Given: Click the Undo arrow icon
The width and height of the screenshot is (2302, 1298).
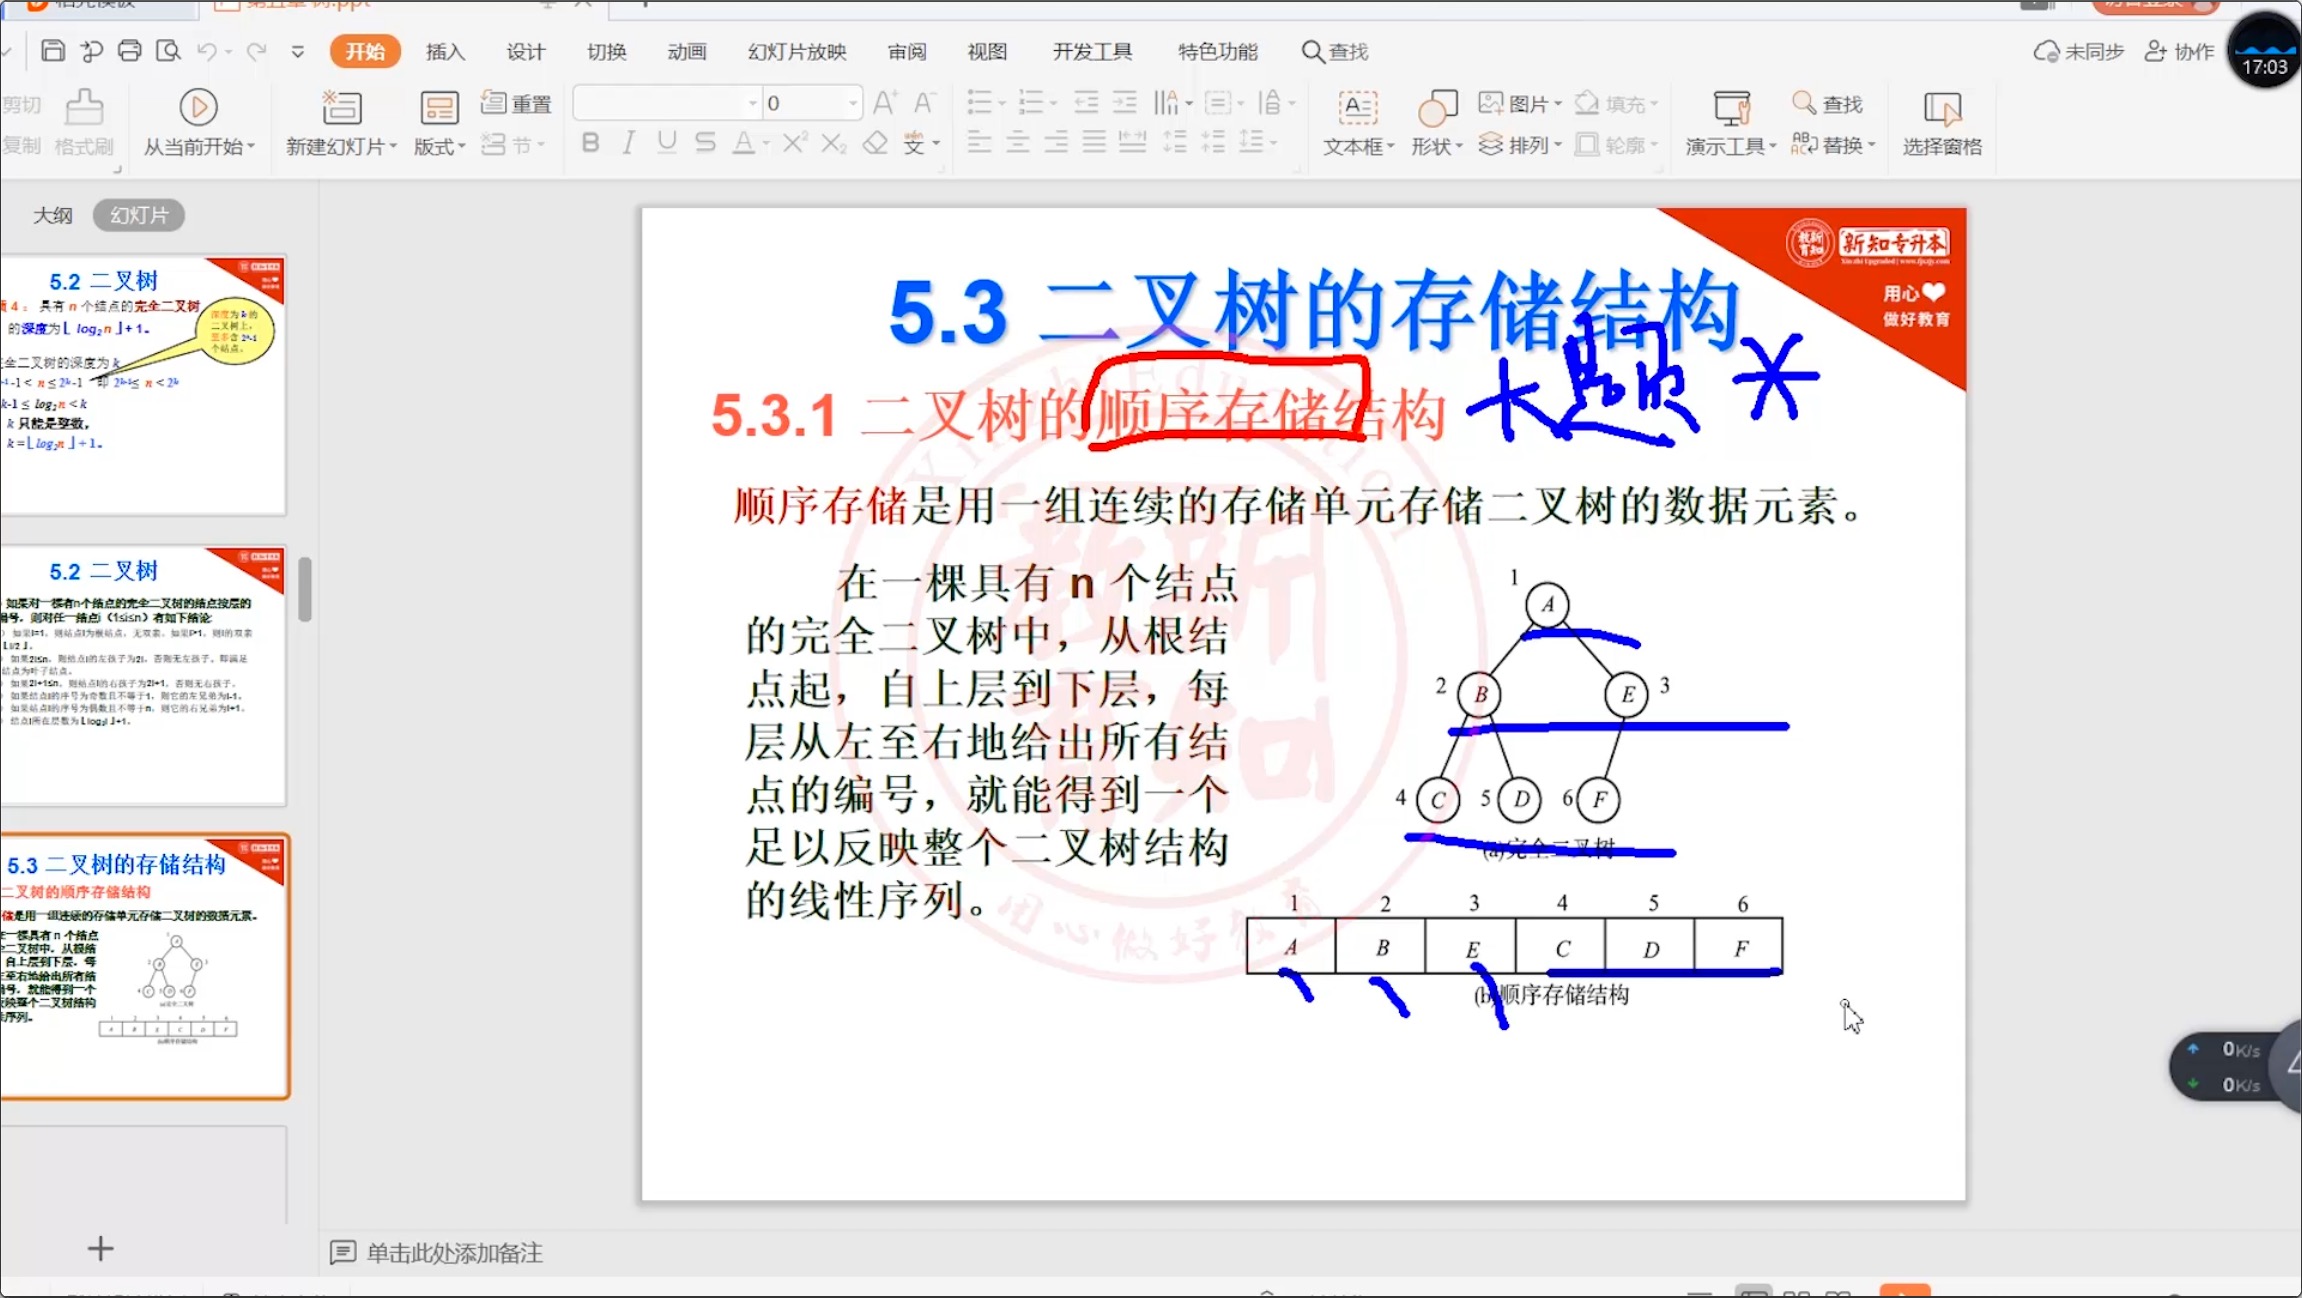Looking at the screenshot, I should [x=207, y=51].
